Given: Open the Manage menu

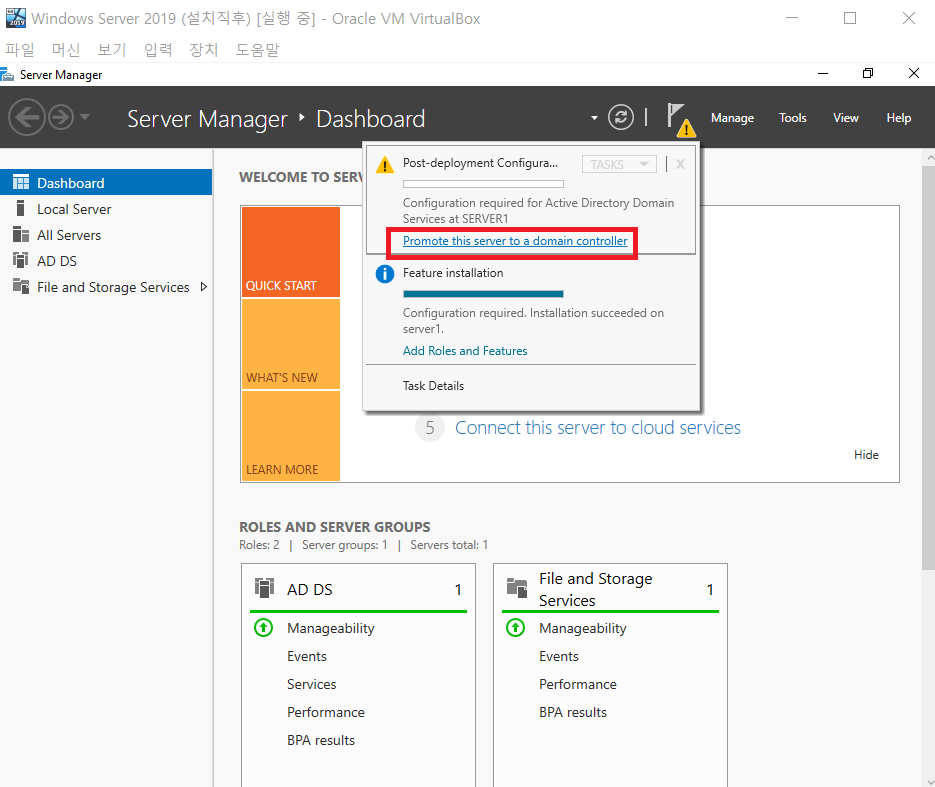Looking at the screenshot, I should coord(732,118).
